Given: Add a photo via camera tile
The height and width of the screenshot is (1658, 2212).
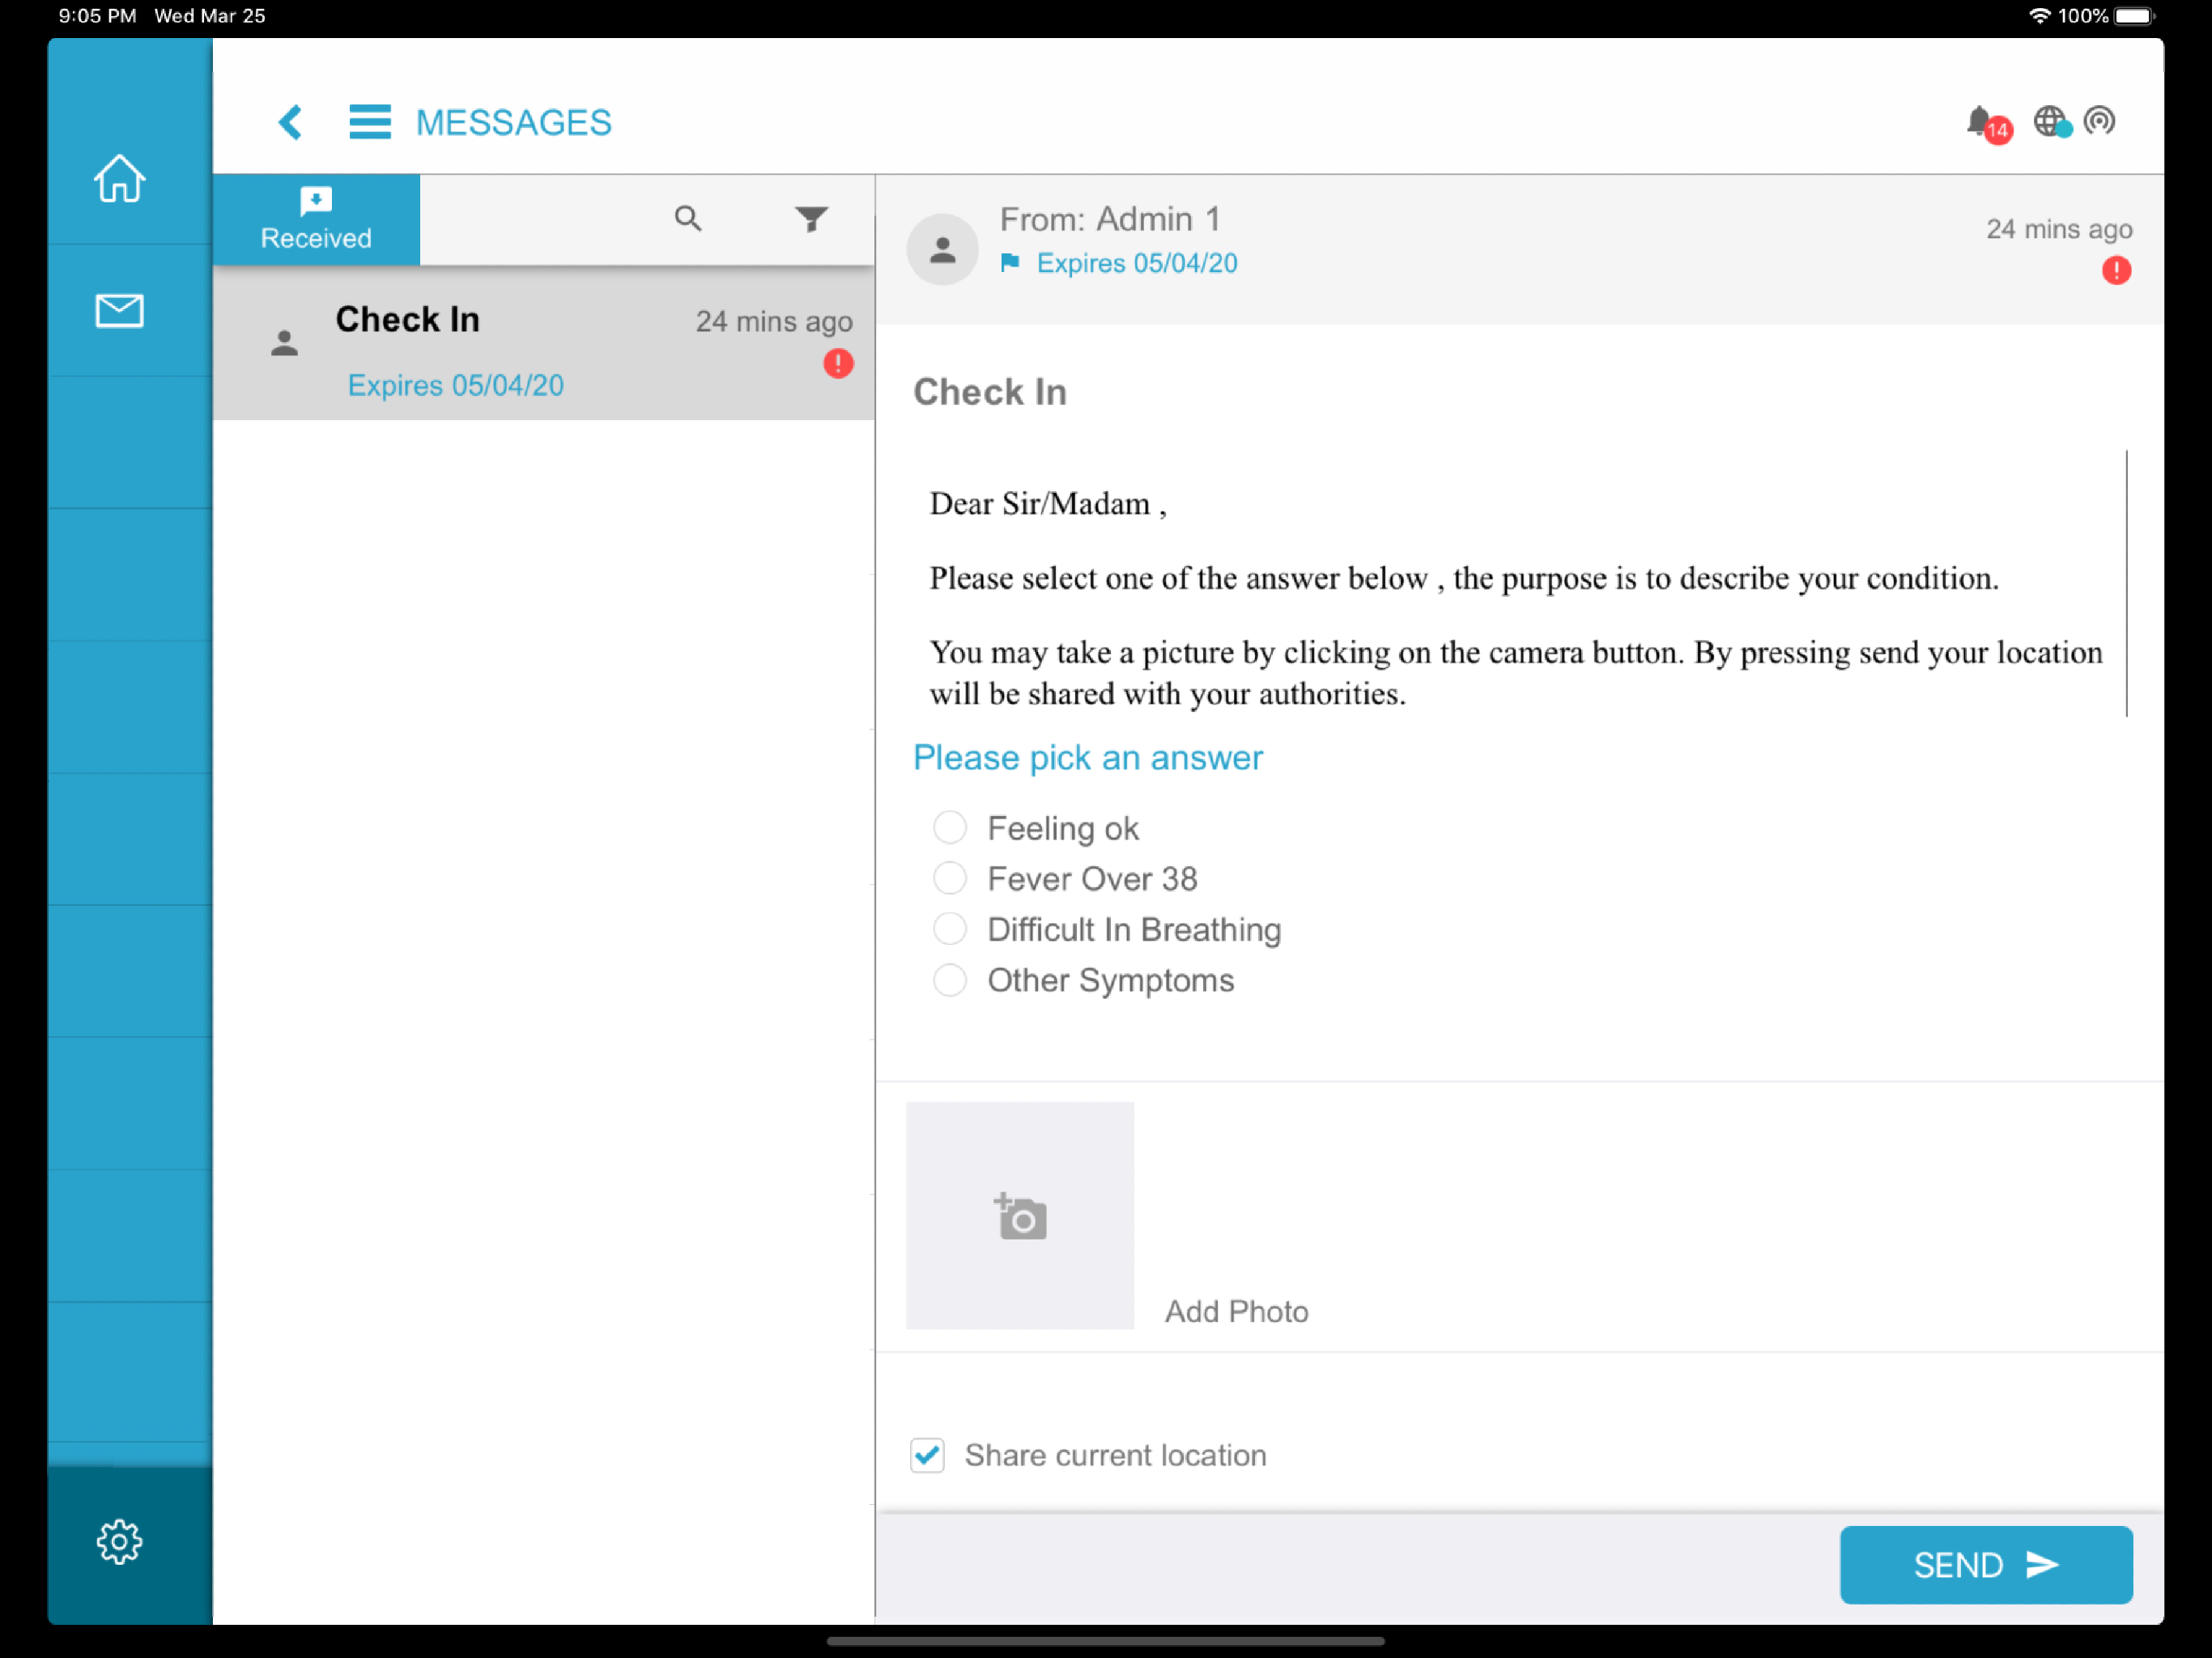Looking at the screenshot, I should tap(1019, 1215).
